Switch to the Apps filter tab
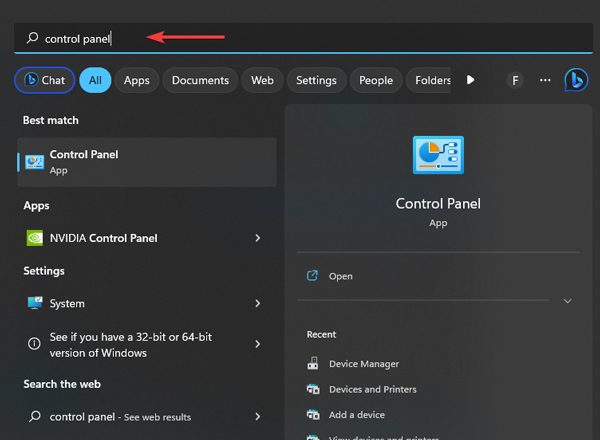 pos(137,80)
